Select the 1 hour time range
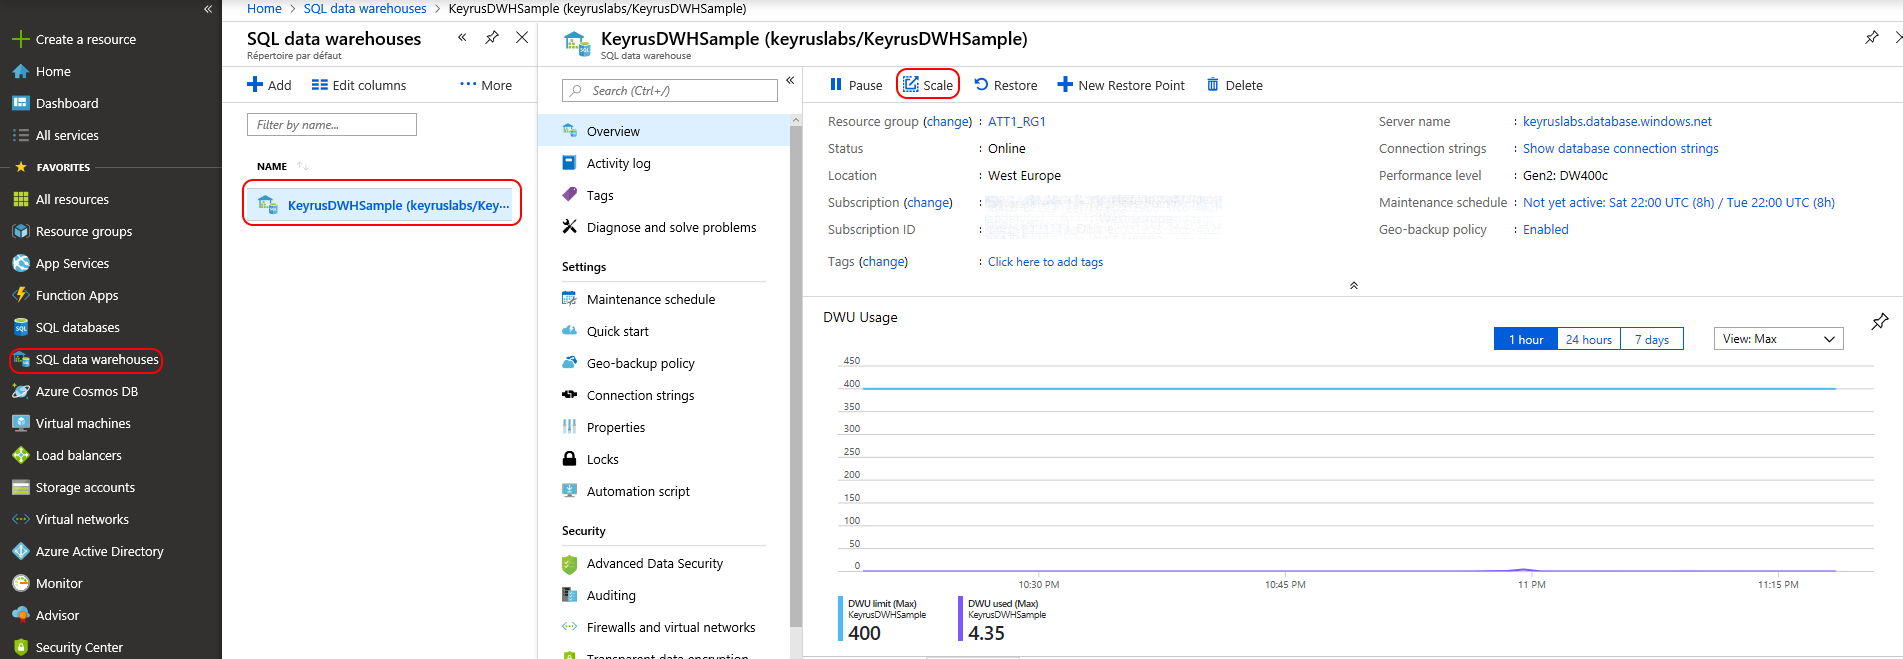 (x=1526, y=339)
